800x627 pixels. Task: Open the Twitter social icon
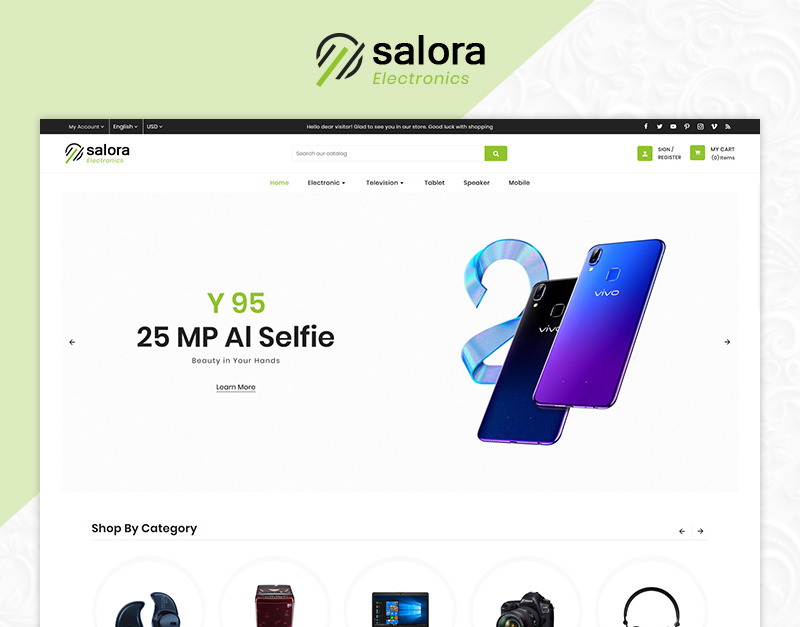(659, 127)
